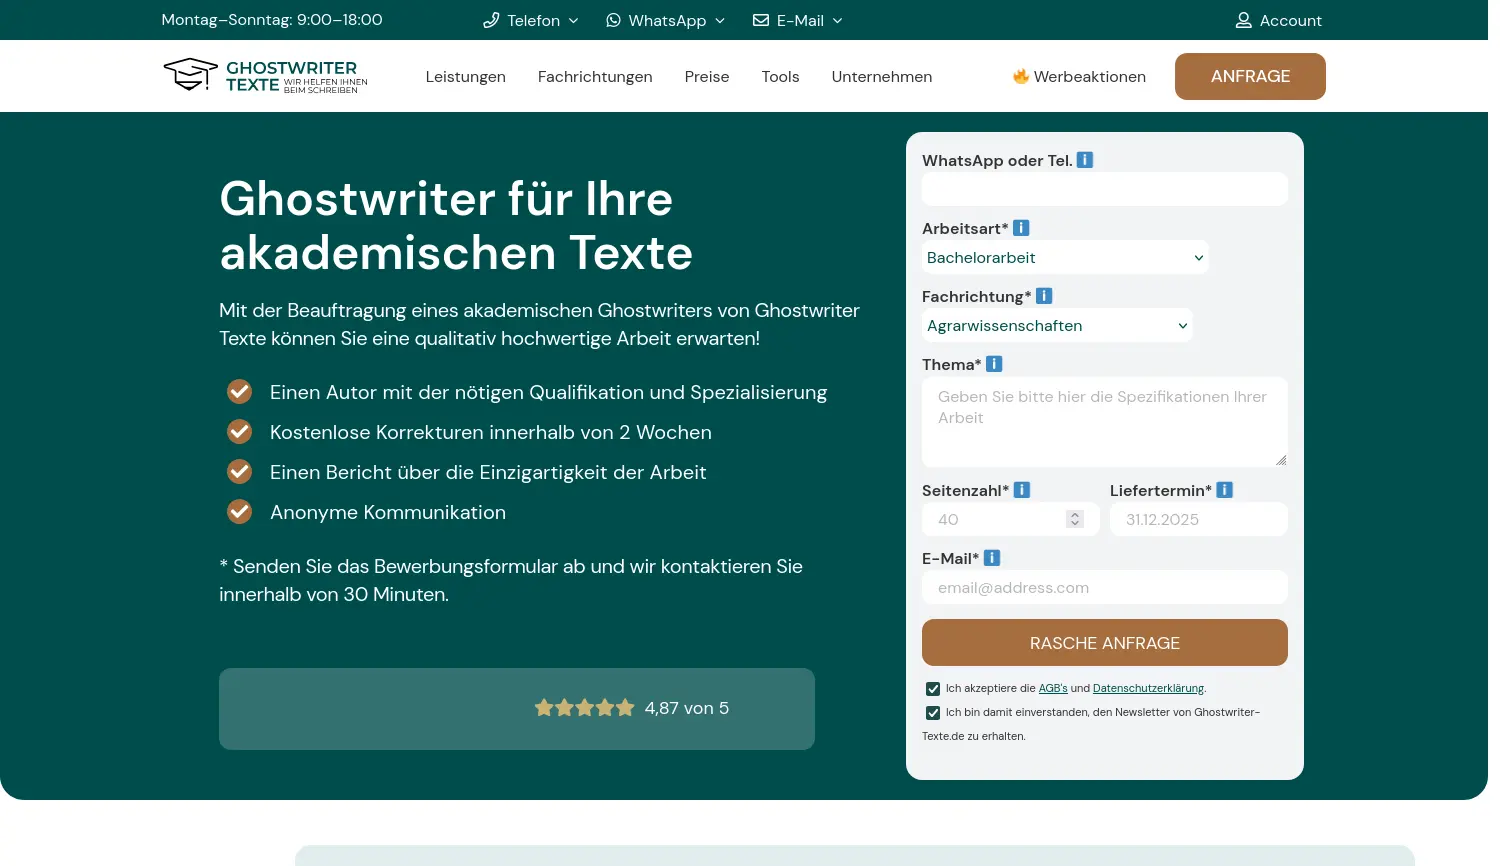Viewport: 1500px width, 866px height.
Task: Expand the E-Mail chevron in the top bar
Action: coord(838,20)
